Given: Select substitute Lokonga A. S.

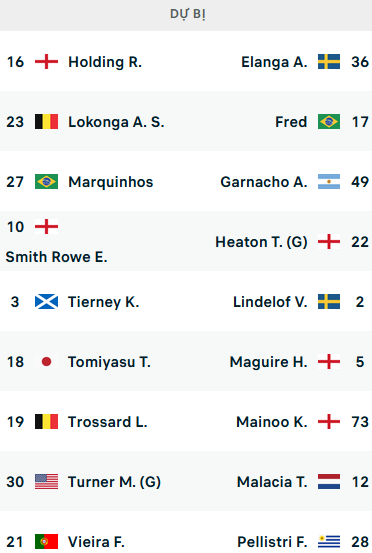Looking at the screenshot, I should [x=116, y=122].
